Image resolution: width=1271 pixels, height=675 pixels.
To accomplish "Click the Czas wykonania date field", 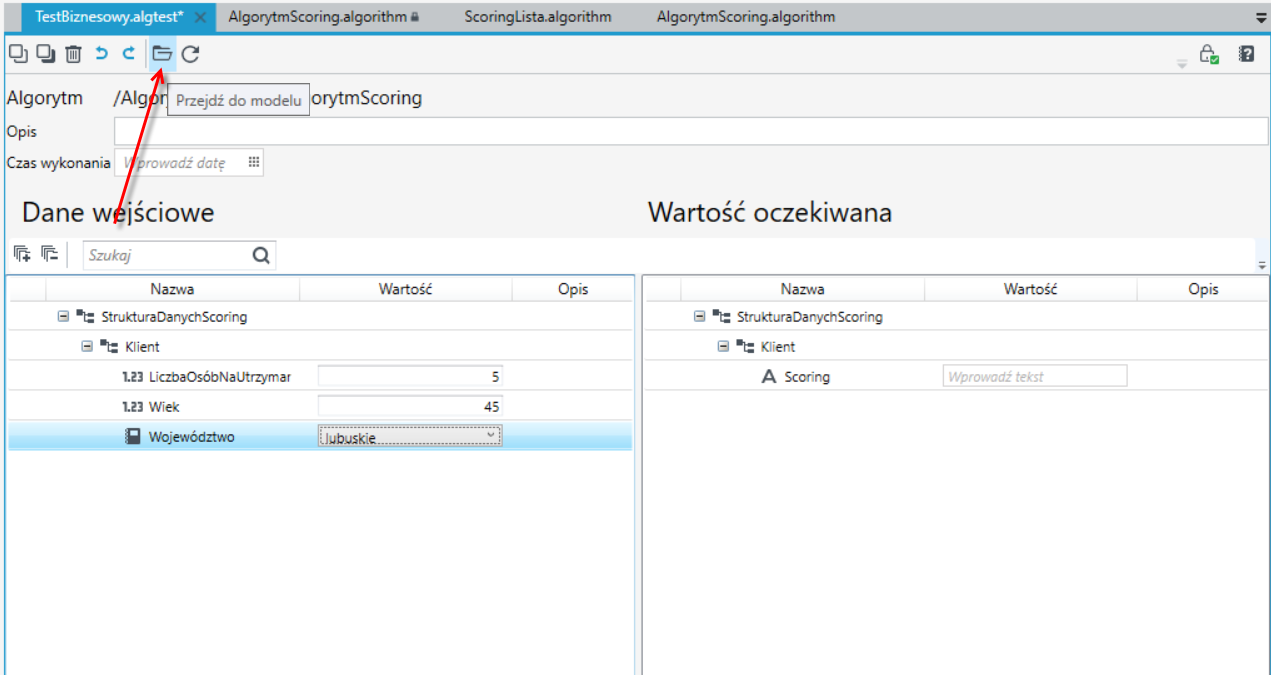I will pyautogui.click(x=190, y=162).
